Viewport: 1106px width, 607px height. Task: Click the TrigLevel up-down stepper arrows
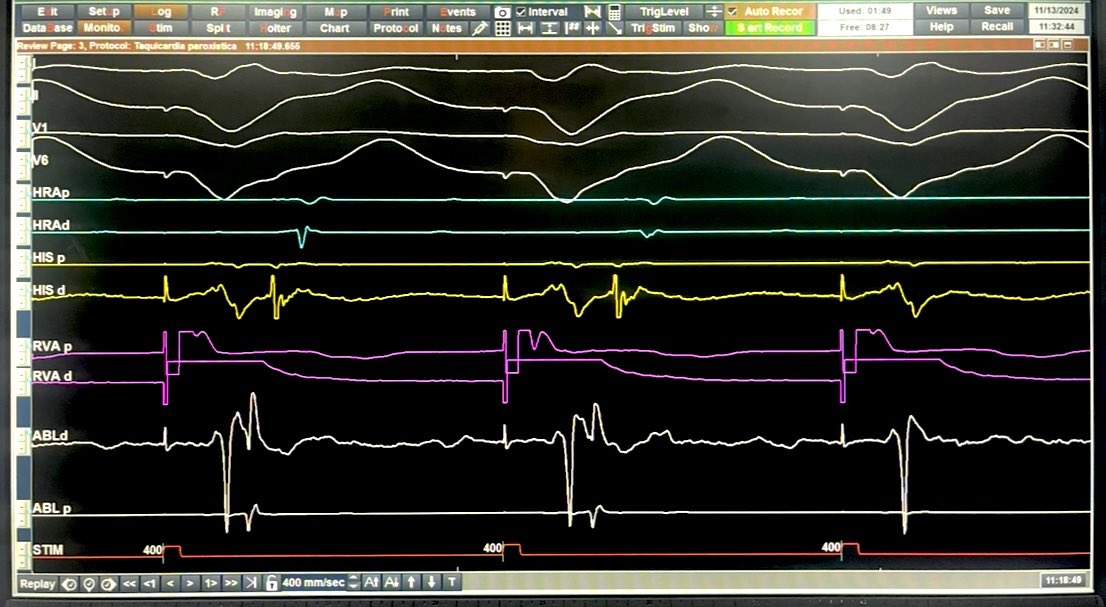[x=713, y=12]
